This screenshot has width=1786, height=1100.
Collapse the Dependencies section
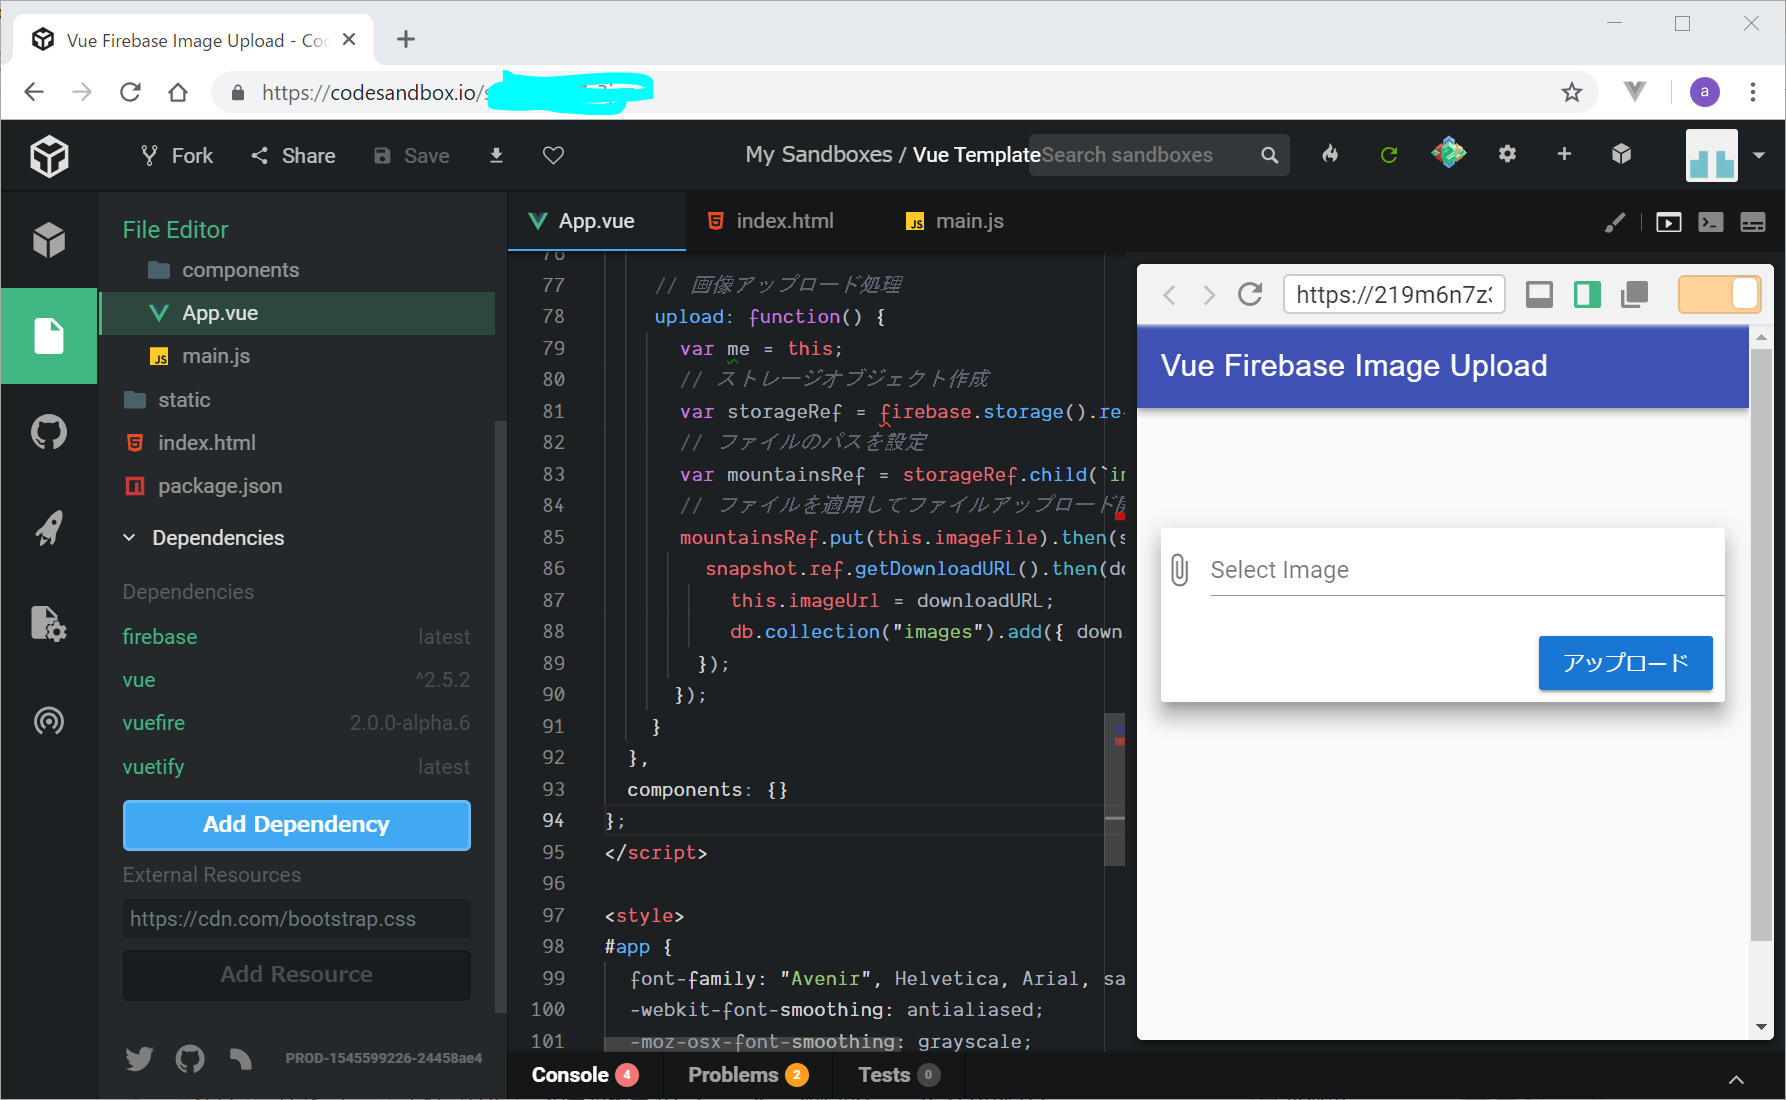pyautogui.click(x=130, y=538)
